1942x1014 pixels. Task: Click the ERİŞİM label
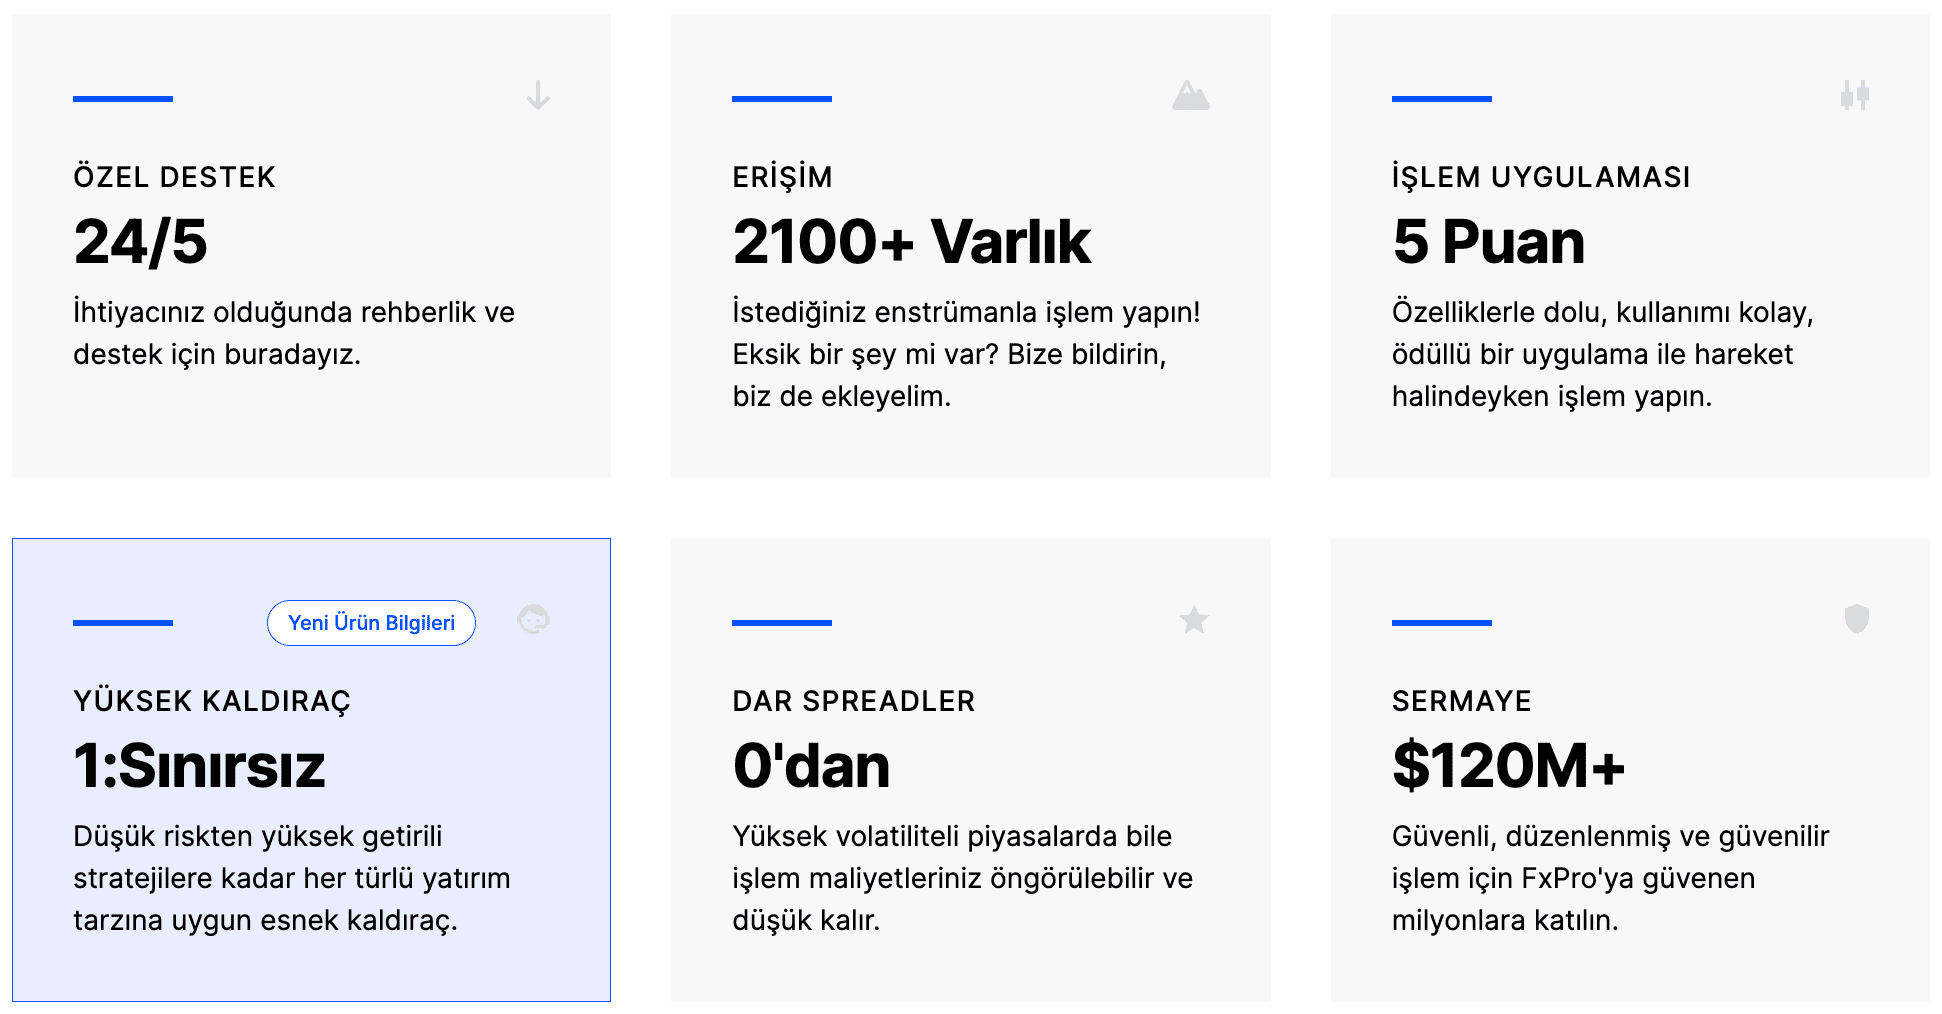pyautogui.click(x=782, y=177)
